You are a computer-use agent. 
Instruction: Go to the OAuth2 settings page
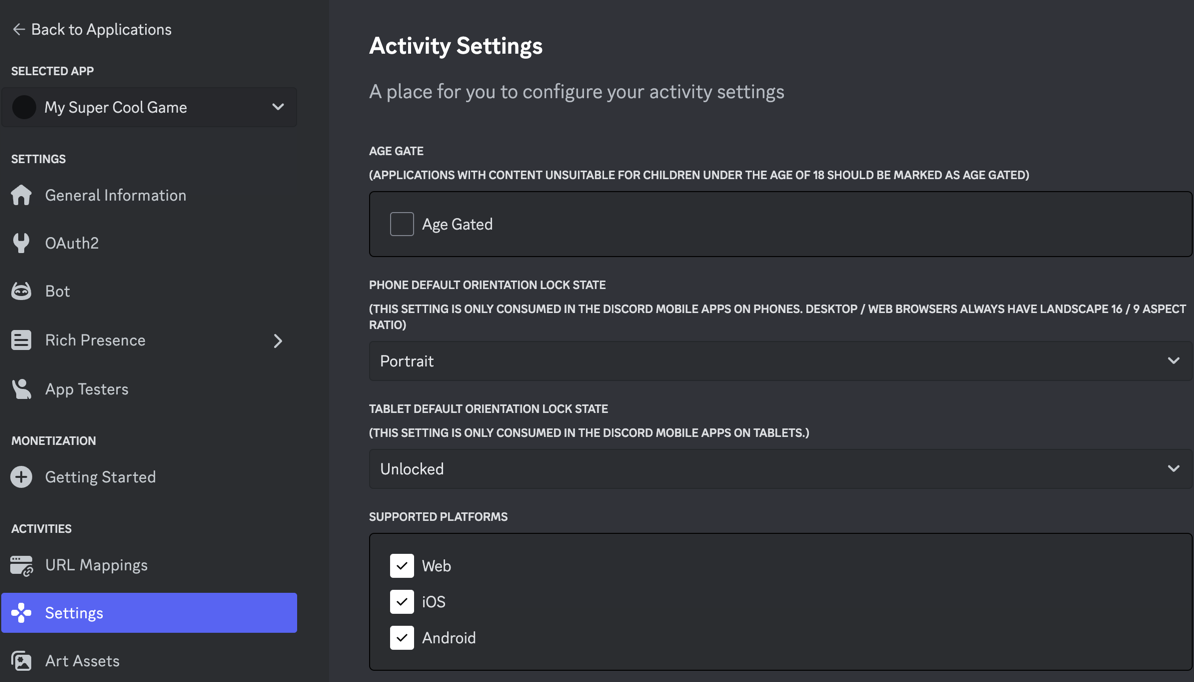click(x=72, y=243)
